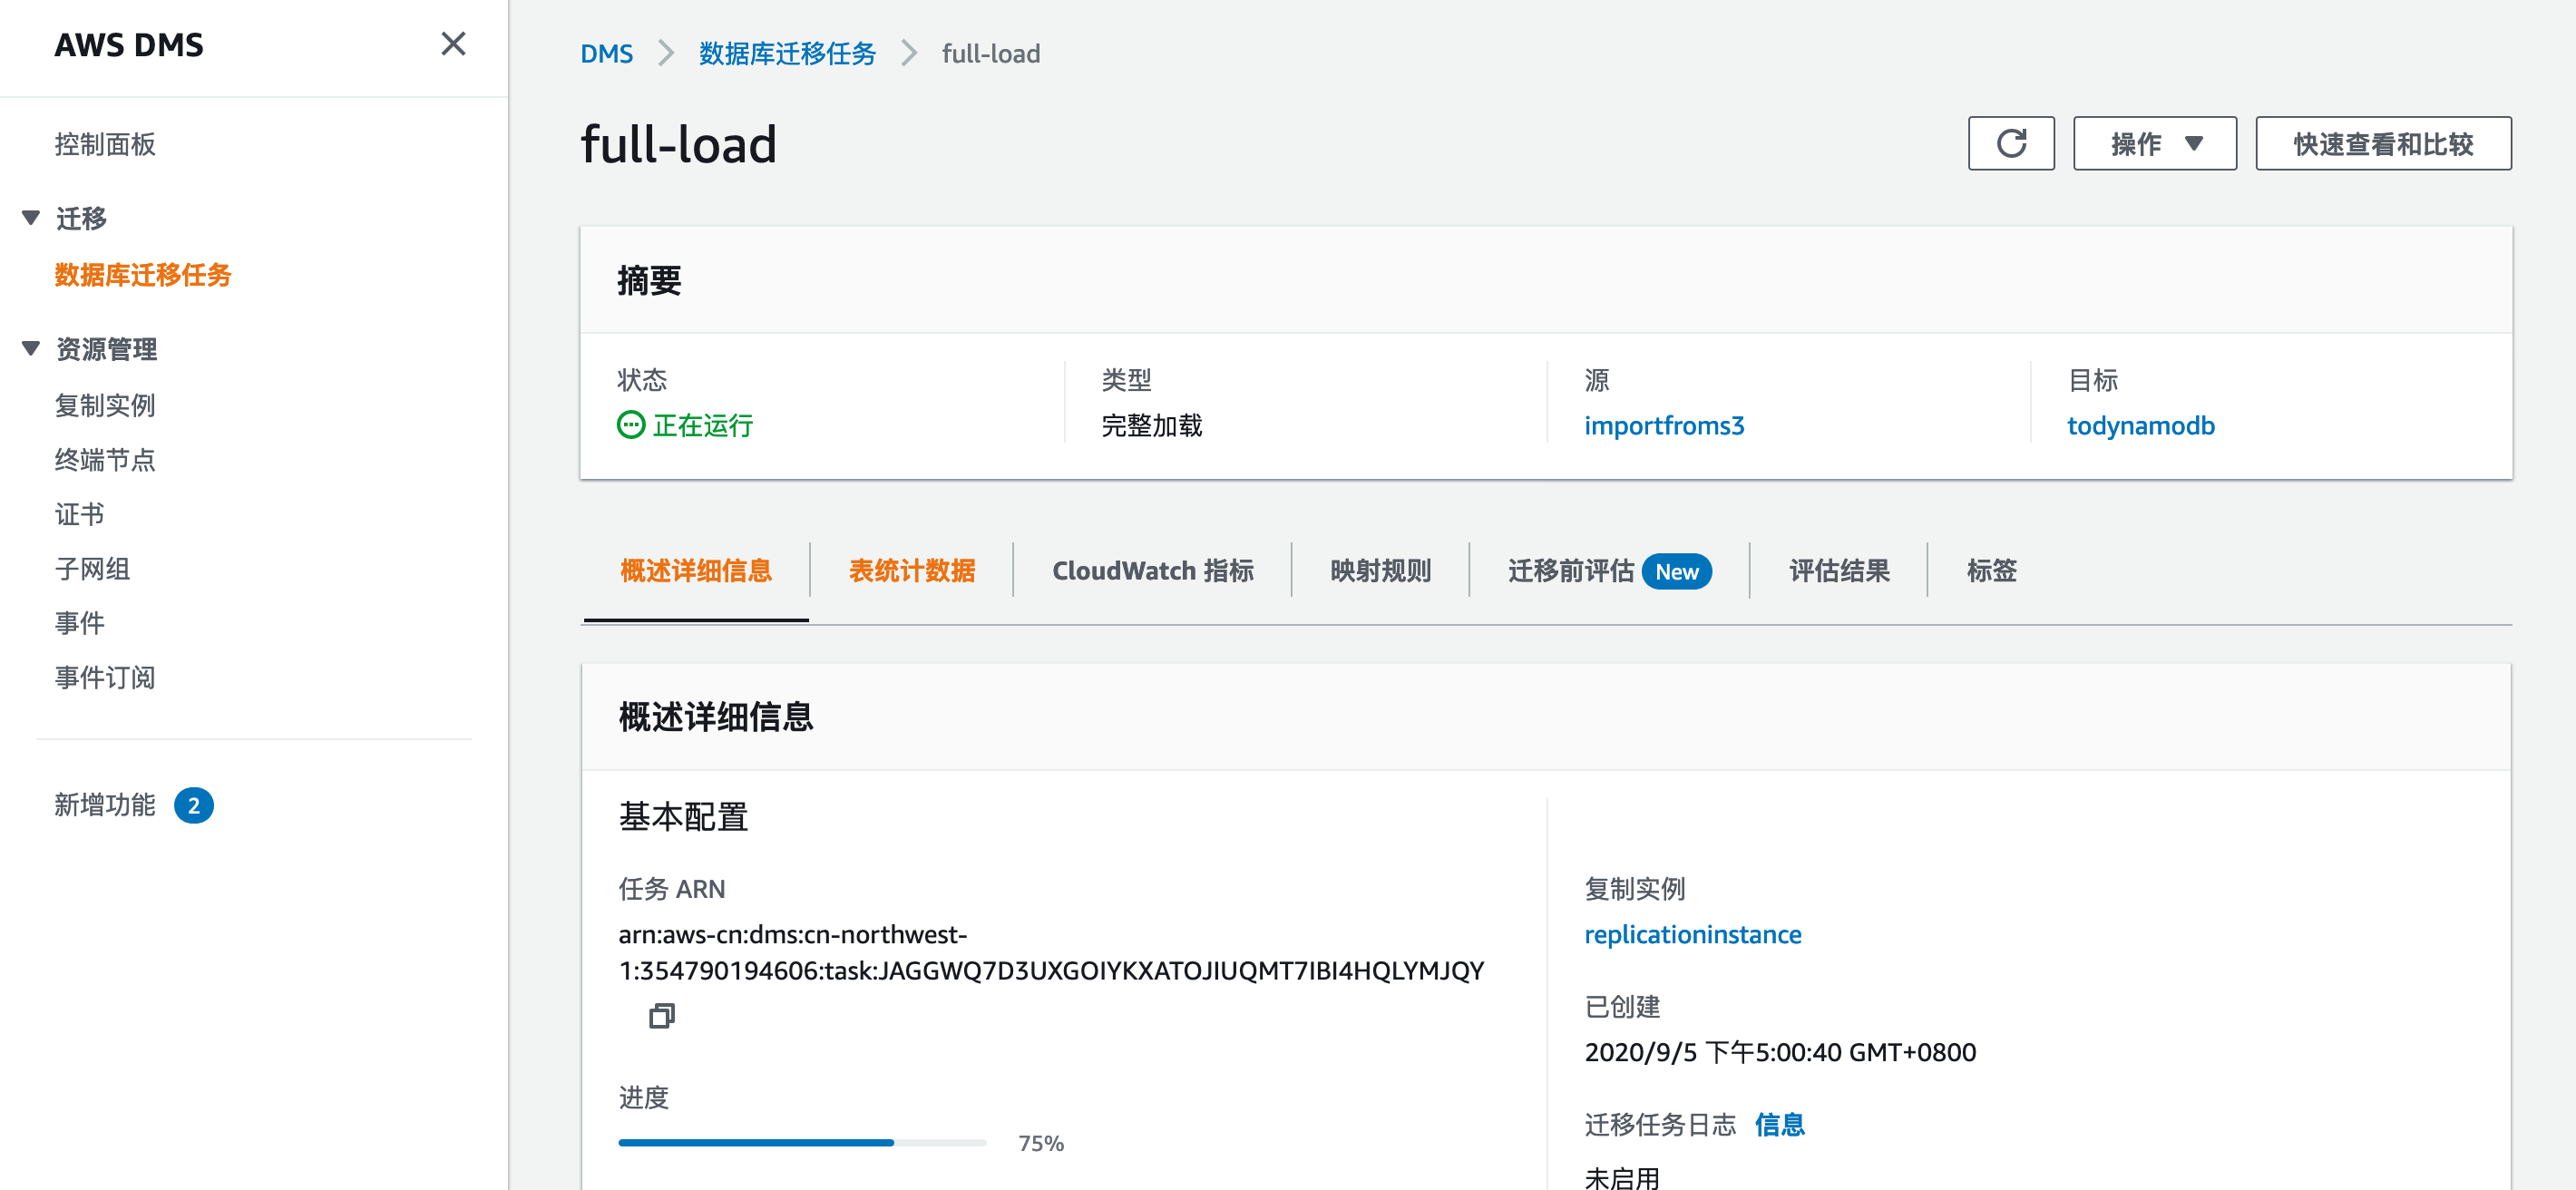Collapse the 资源管理 sidebar section

point(31,349)
